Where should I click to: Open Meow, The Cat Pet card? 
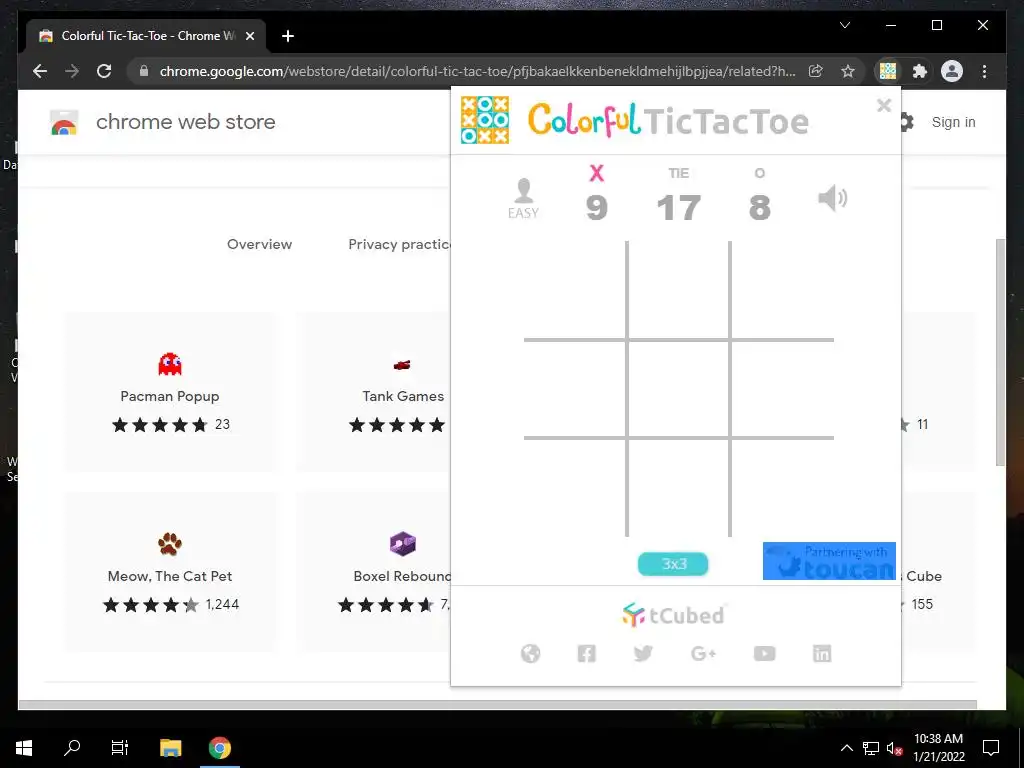[170, 571]
